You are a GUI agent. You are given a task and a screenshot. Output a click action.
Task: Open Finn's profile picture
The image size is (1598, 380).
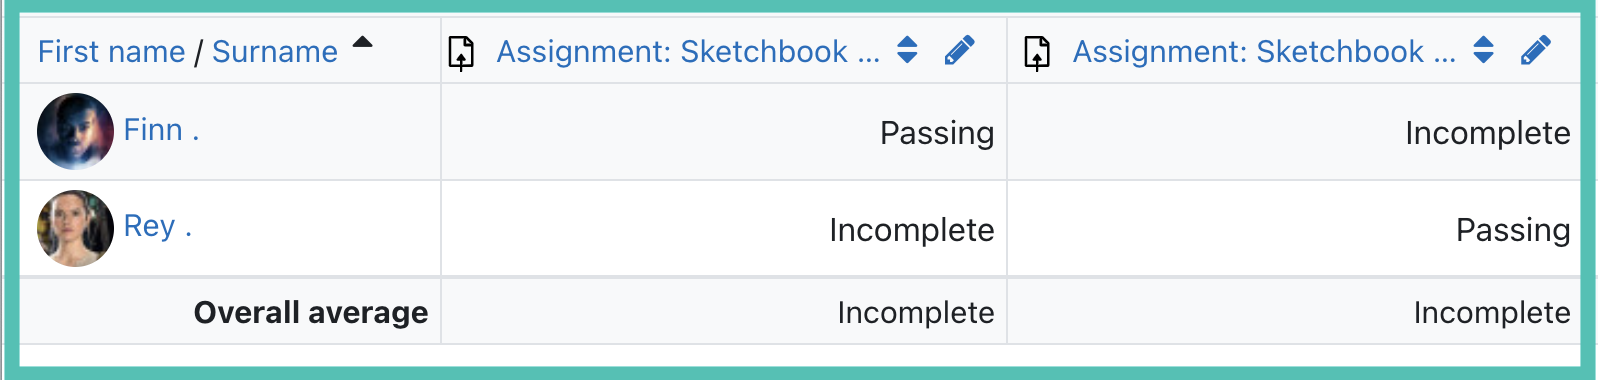[75, 131]
